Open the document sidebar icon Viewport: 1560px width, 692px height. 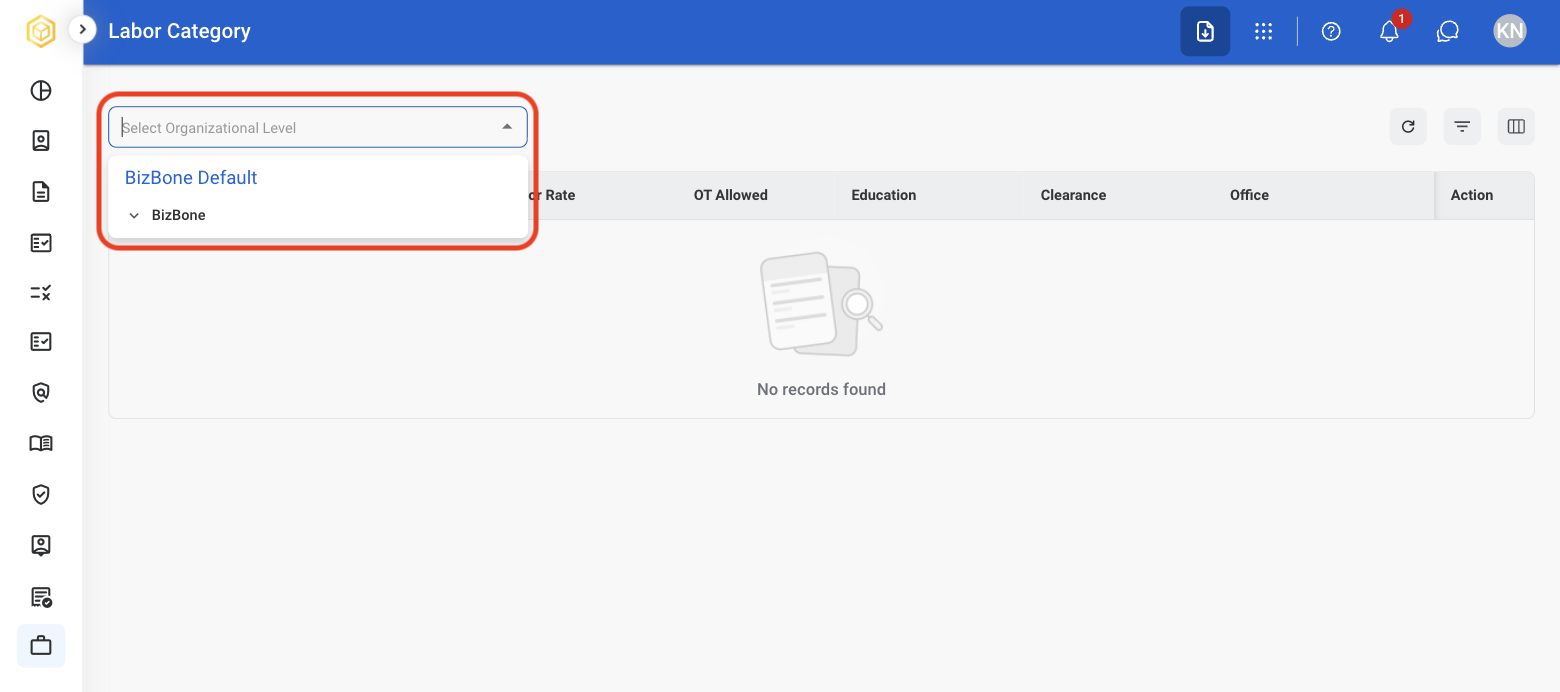point(41,192)
